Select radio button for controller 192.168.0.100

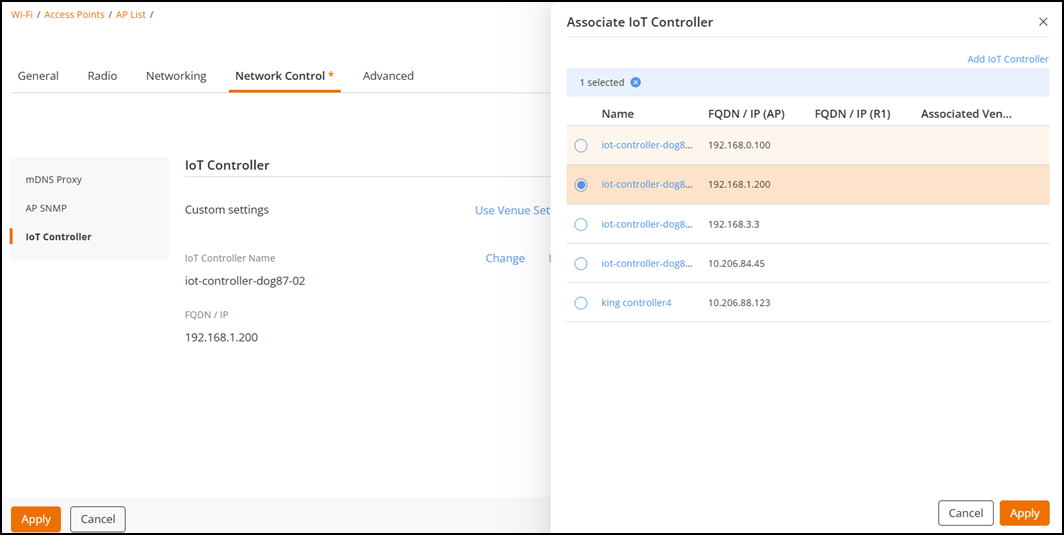[581, 145]
